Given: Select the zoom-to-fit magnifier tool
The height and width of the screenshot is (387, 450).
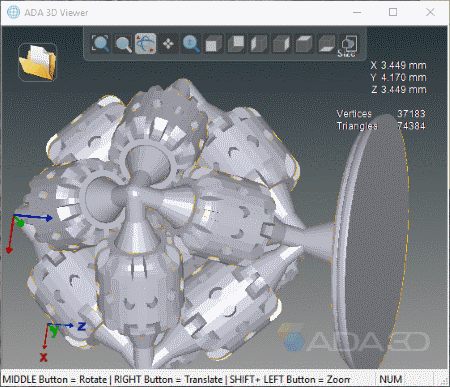Looking at the screenshot, I should coord(100,44).
